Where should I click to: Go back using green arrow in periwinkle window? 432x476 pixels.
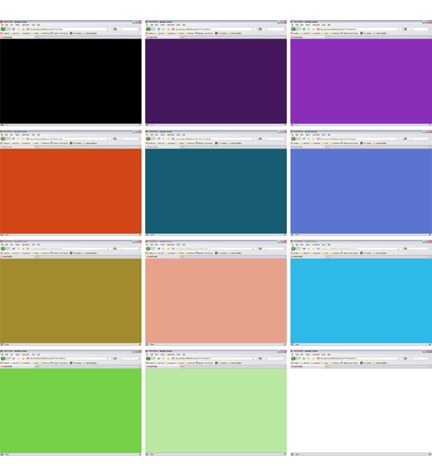[x=294, y=139]
